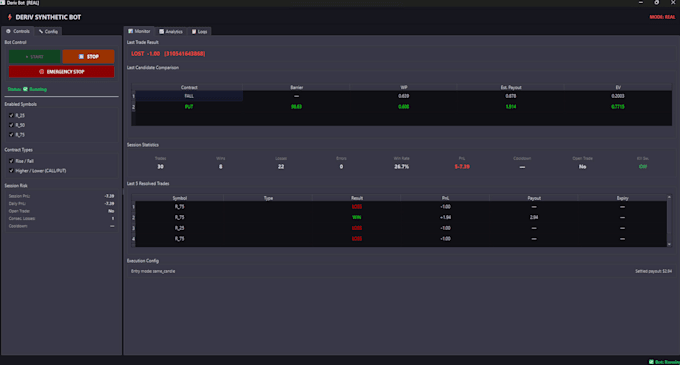The image size is (680, 365).
Task: Click the LOST -1.00 last trade result
Action: pos(168,54)
